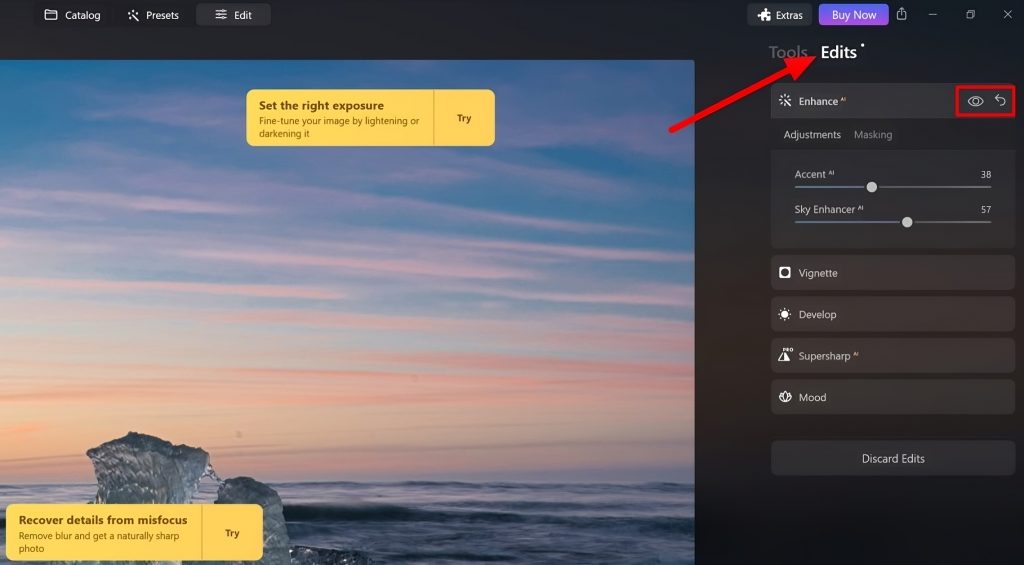
Task: Click the Mood lotus icon
Action: point(785,397)
